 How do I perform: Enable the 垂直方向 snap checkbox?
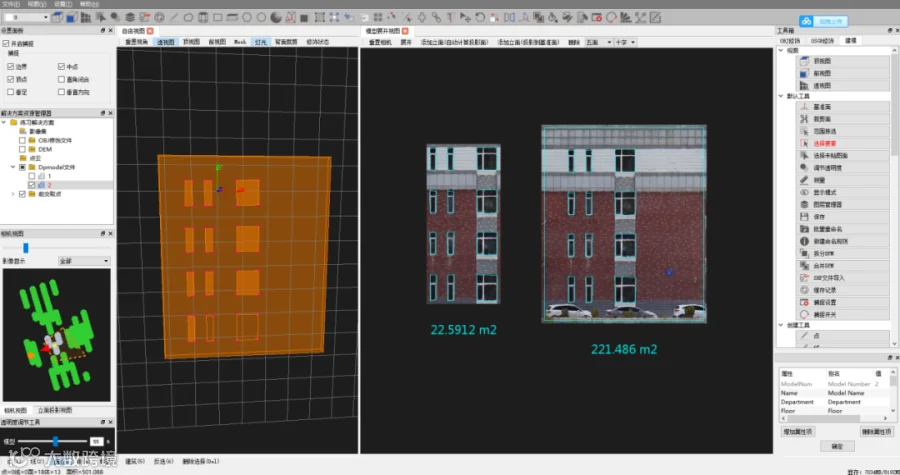[x=62, y=90]
